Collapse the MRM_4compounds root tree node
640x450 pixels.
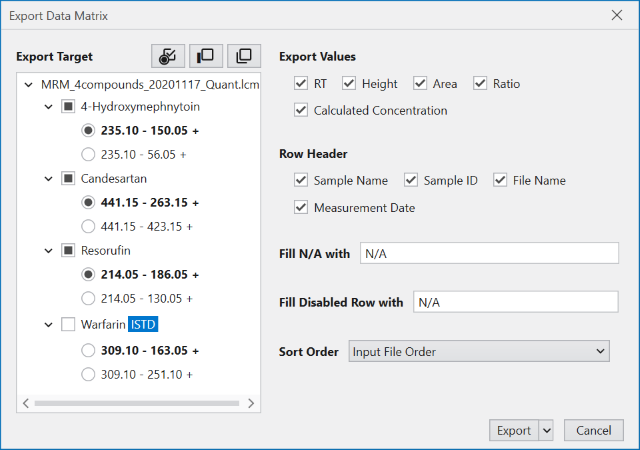(x=28, y=85)
